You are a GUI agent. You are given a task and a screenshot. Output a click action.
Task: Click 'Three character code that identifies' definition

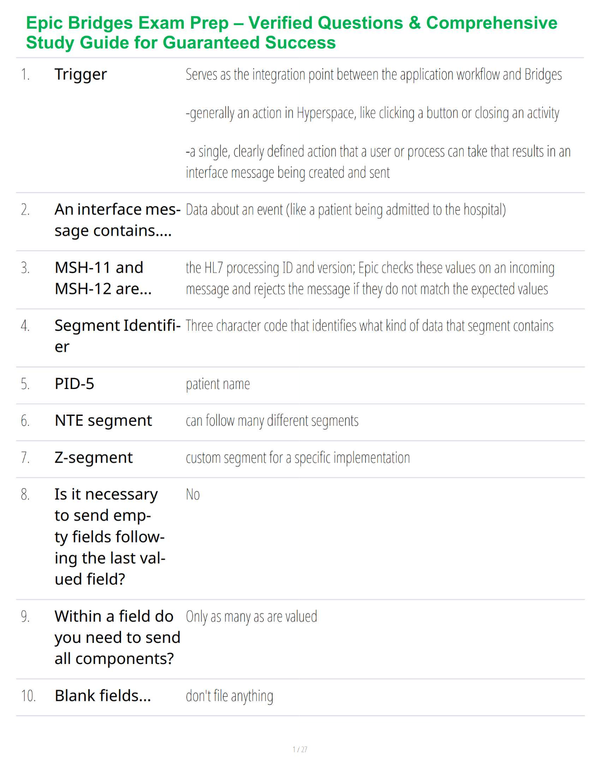[369, 326]
